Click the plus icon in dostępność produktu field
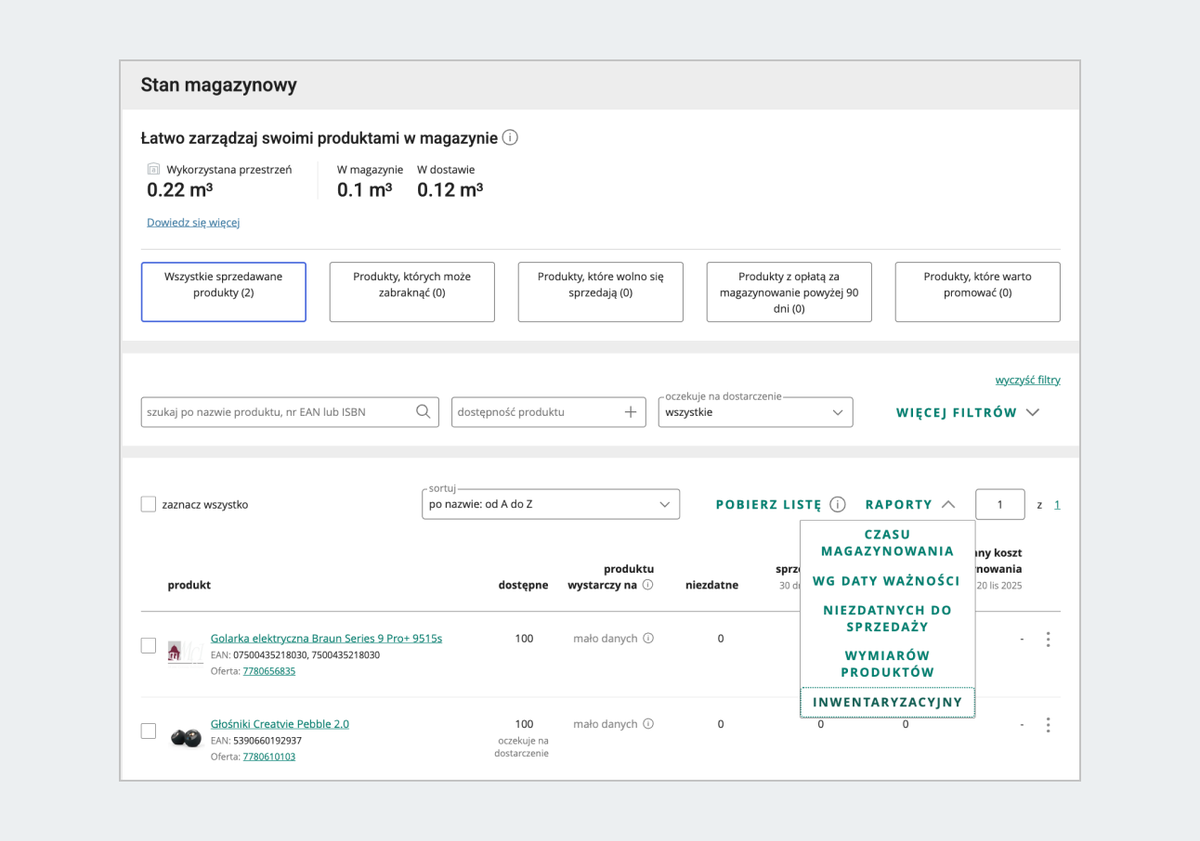The height and width of the screenshot is (841, 1200). coord(630,412)
